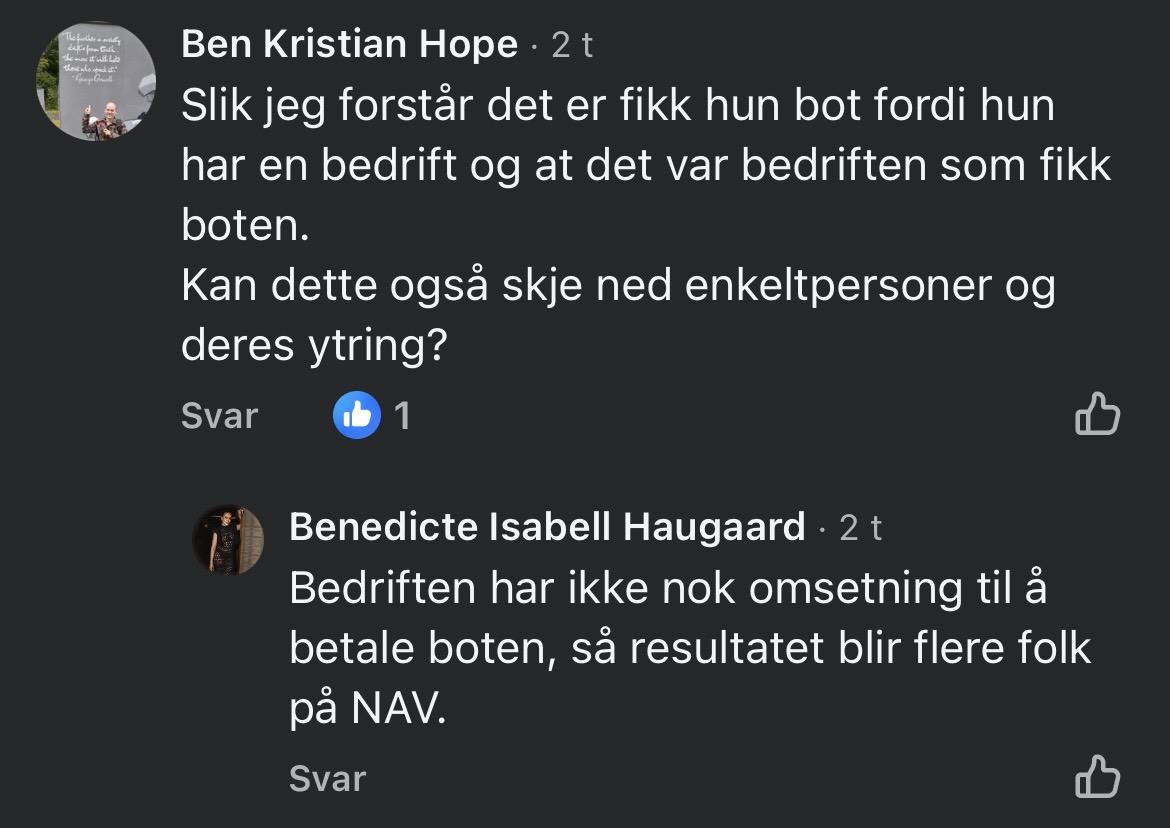Open the reaction count showing 1

(402, 415)
